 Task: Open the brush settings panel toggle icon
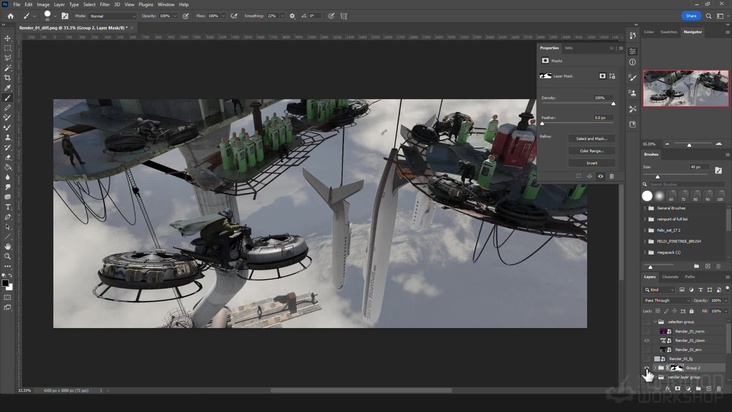[65, 16]
